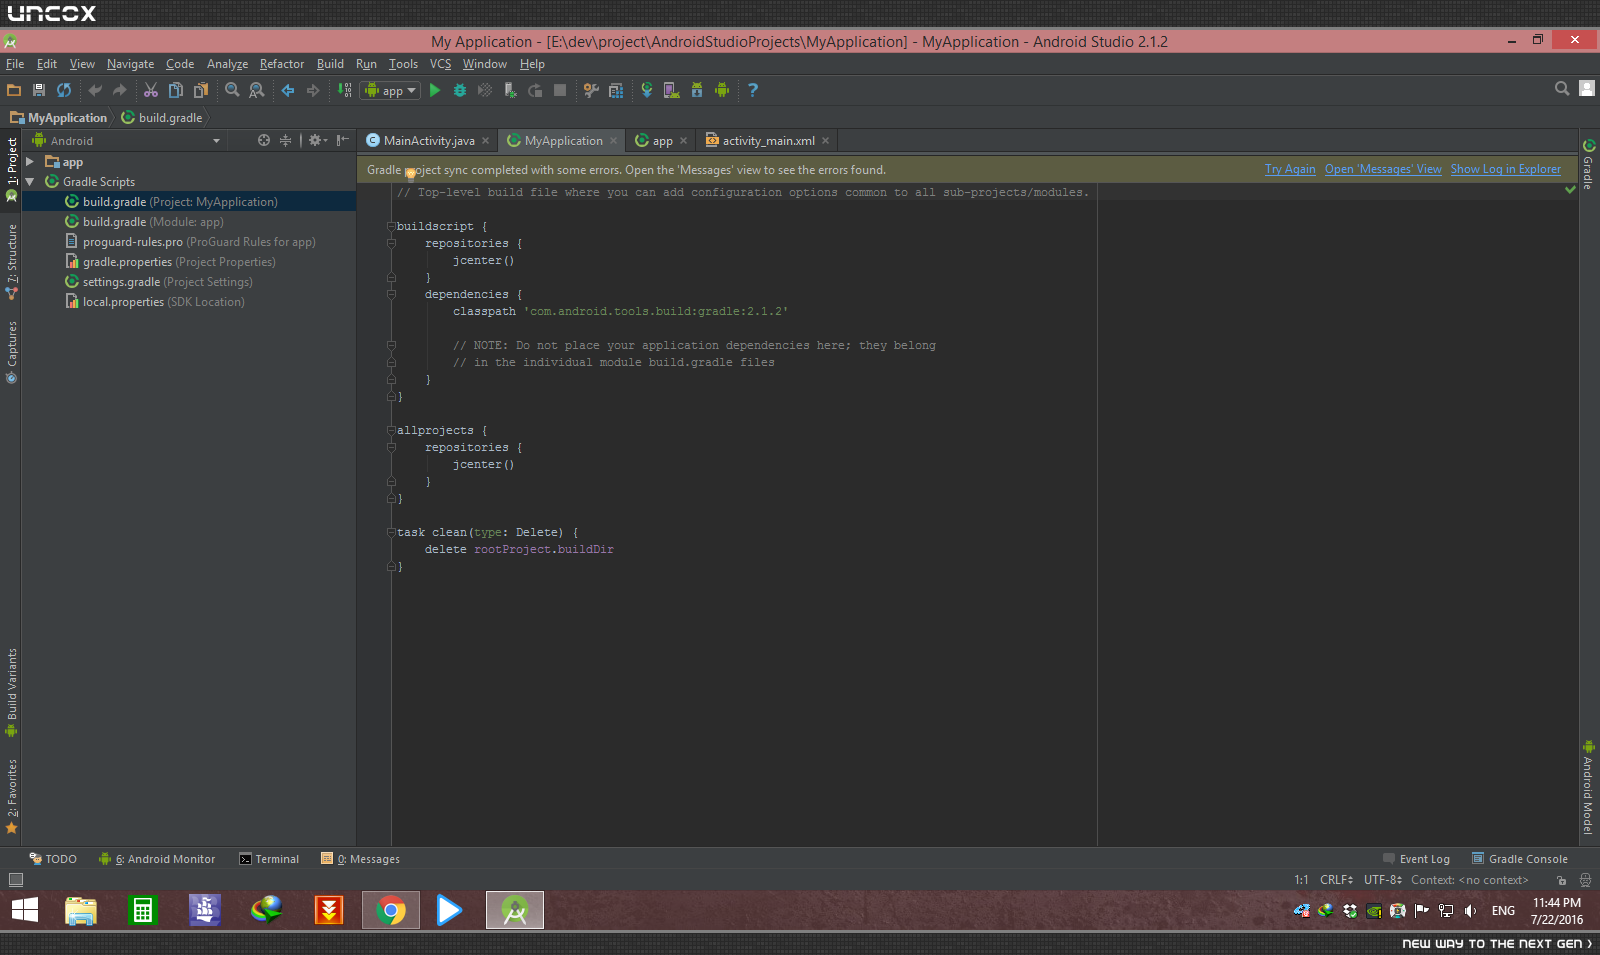Click the Make Project build icon
Image resolution: width=1600 pixels, height=955 pixels.
click(x=344, y=90)
